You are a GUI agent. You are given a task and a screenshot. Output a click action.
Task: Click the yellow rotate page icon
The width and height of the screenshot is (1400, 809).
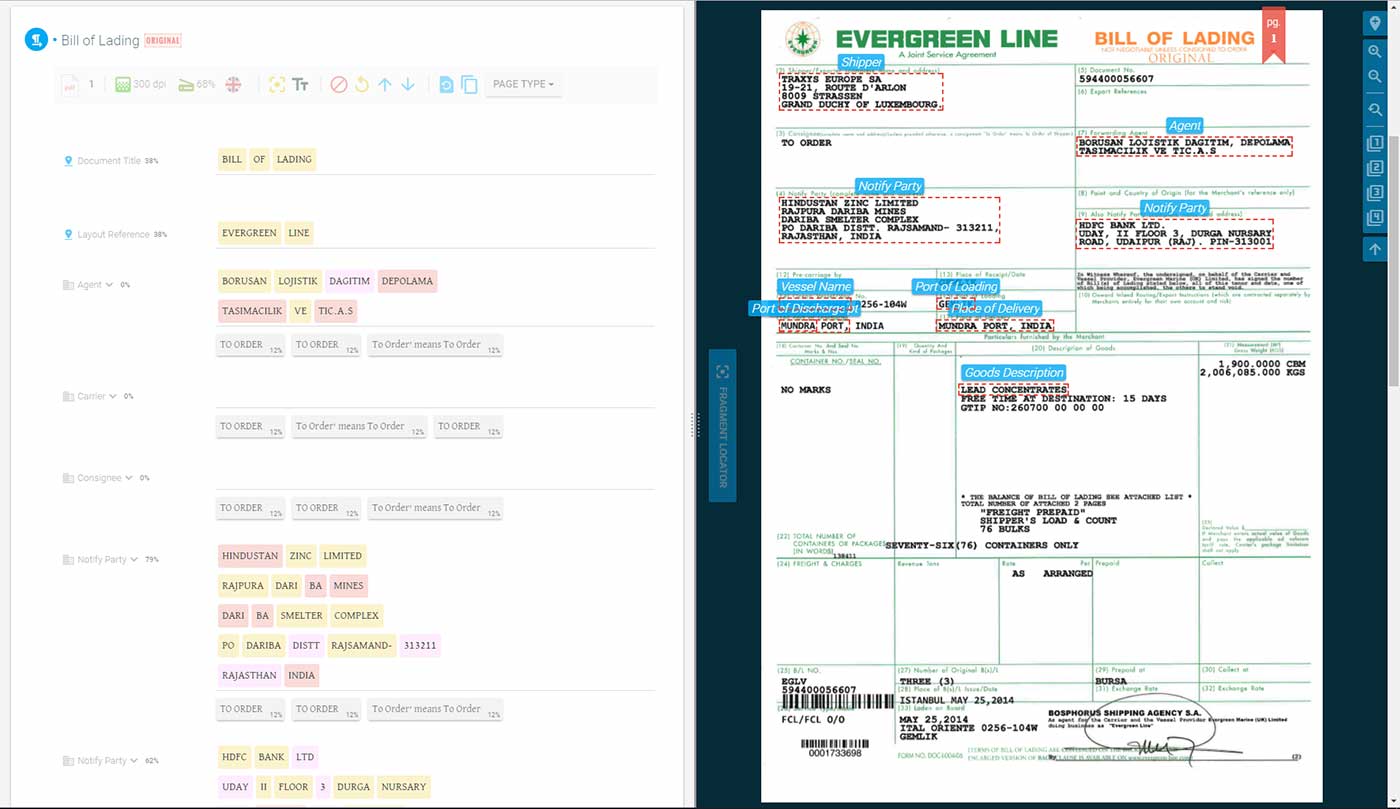point(362,85)
